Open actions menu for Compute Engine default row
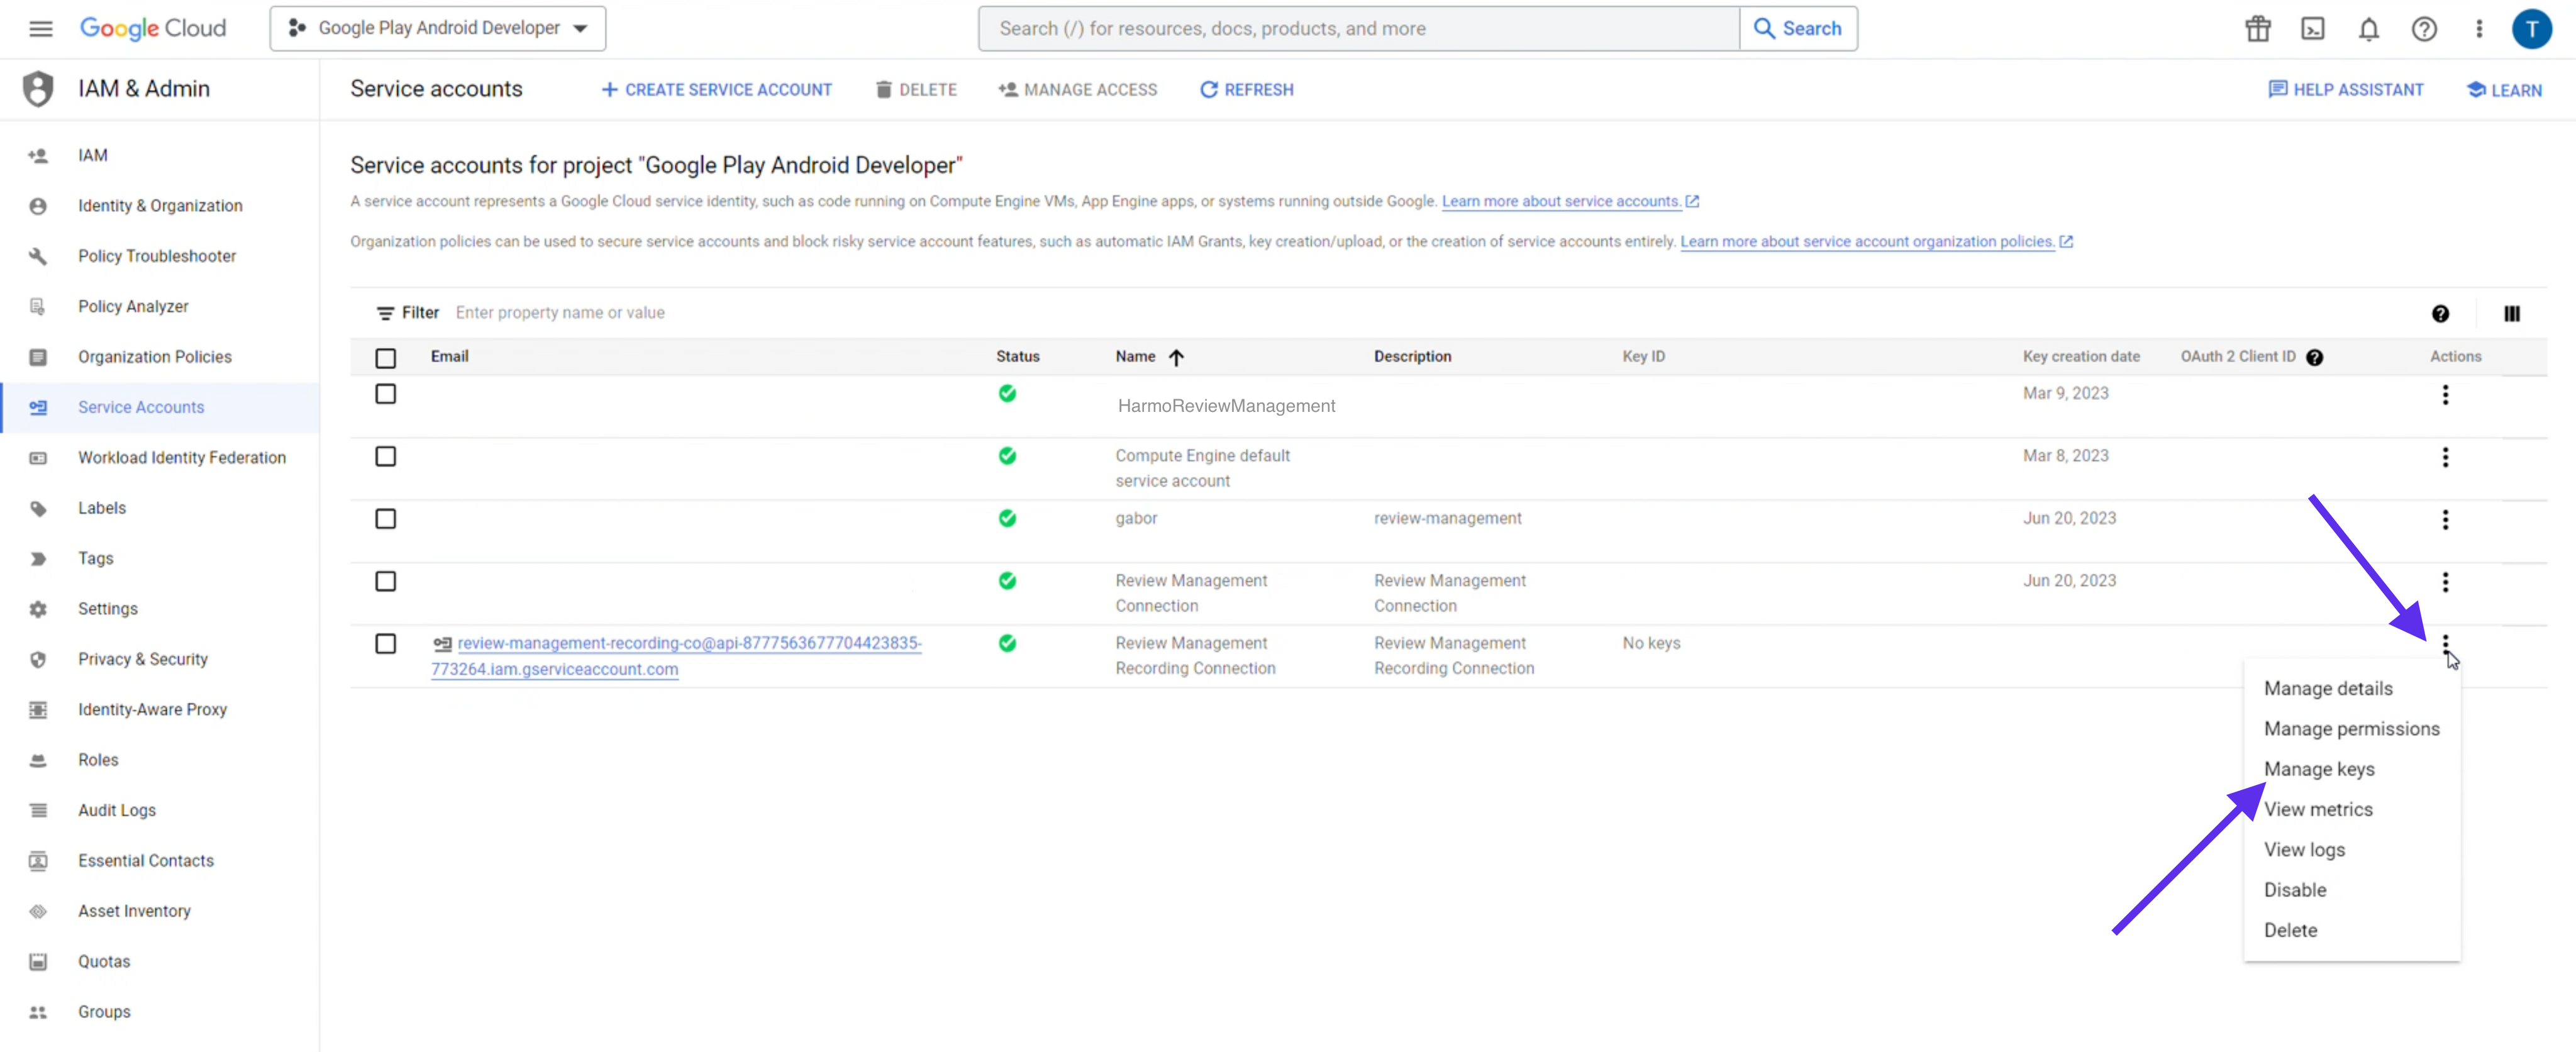Screen dimensions: 2576x1052 pos(2445,457)
